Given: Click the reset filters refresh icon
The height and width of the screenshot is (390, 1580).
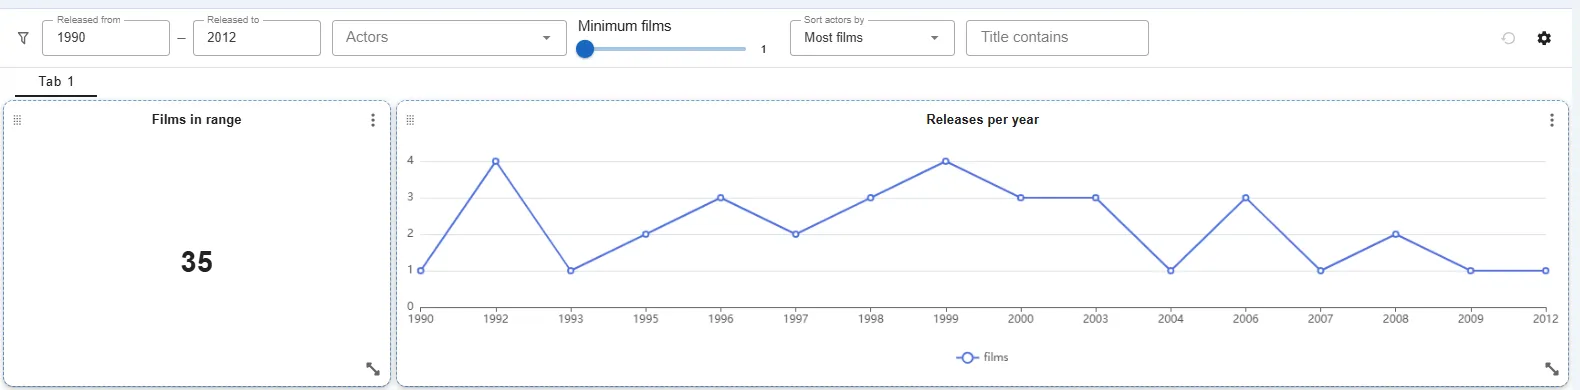Looking at the screenshot, I should pyautogui.click(x=1508, y=38).
